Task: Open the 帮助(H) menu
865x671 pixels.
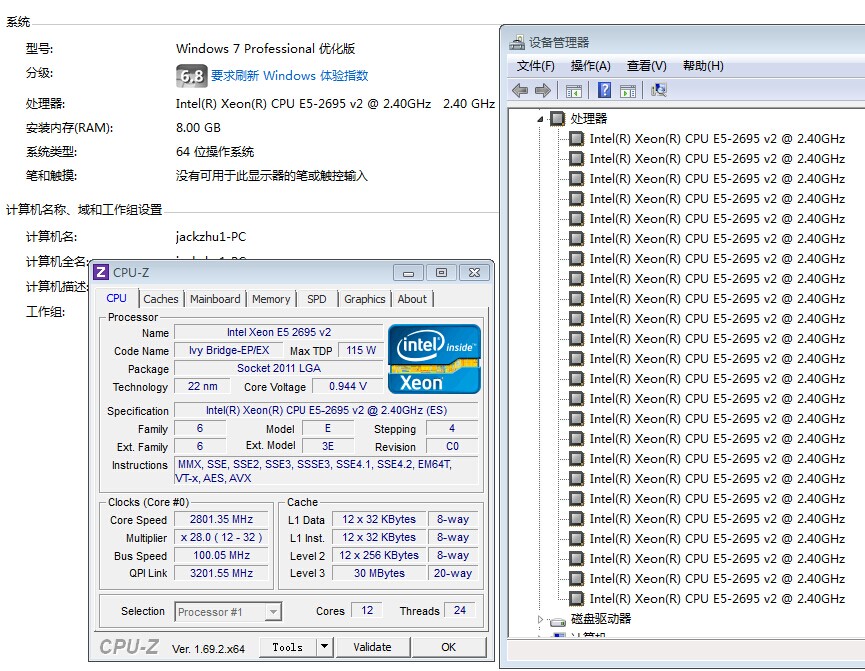Action: (x=703, y=66)
